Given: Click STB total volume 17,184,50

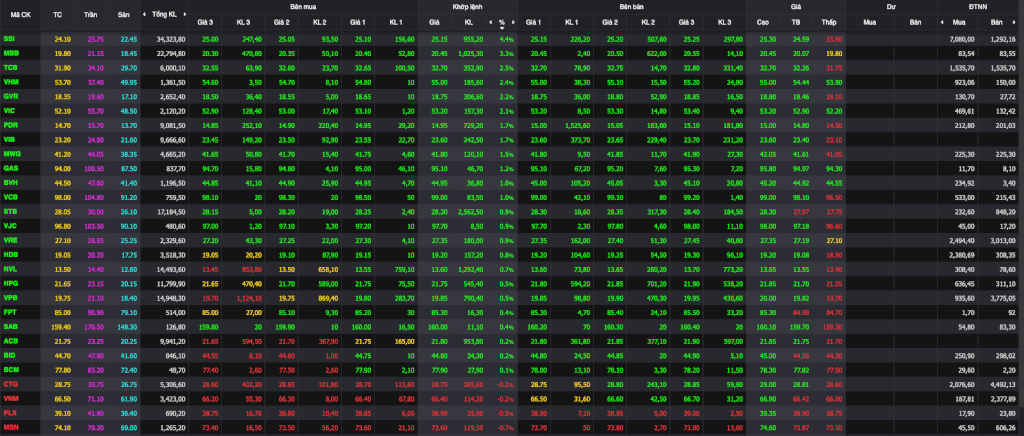Looking at the screenshot, I should tap(171, 211).
